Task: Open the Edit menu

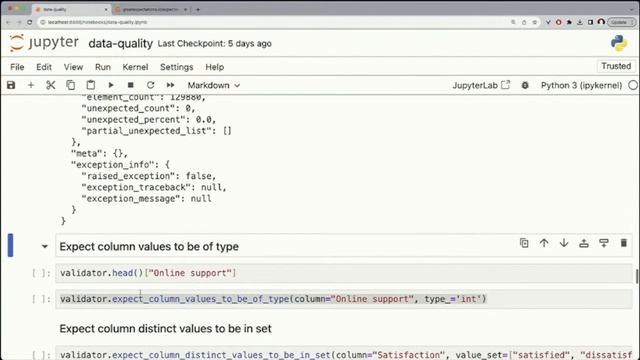Action: pos(44,67)
